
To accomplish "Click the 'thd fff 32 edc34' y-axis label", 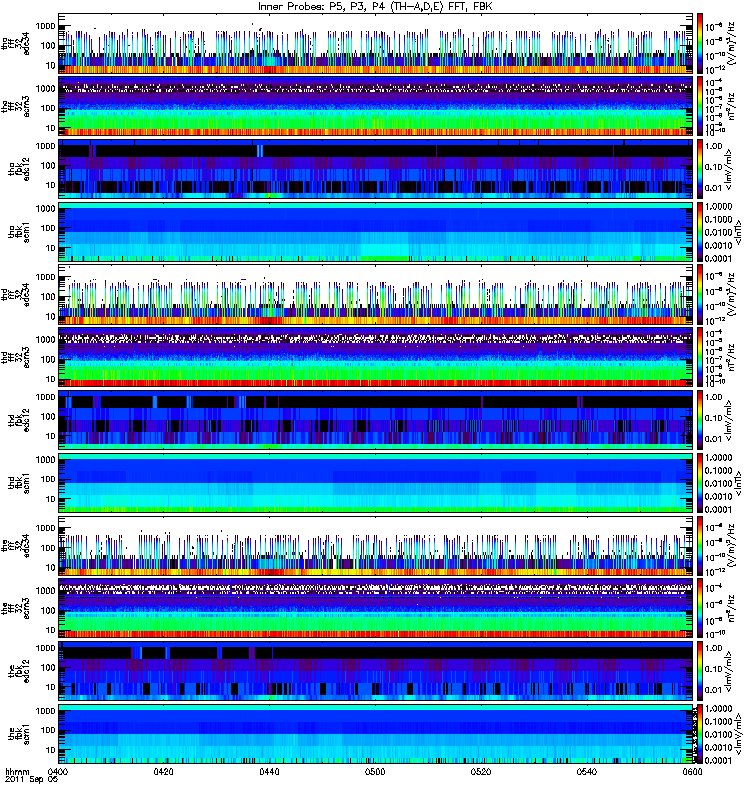I will point(16,295).
